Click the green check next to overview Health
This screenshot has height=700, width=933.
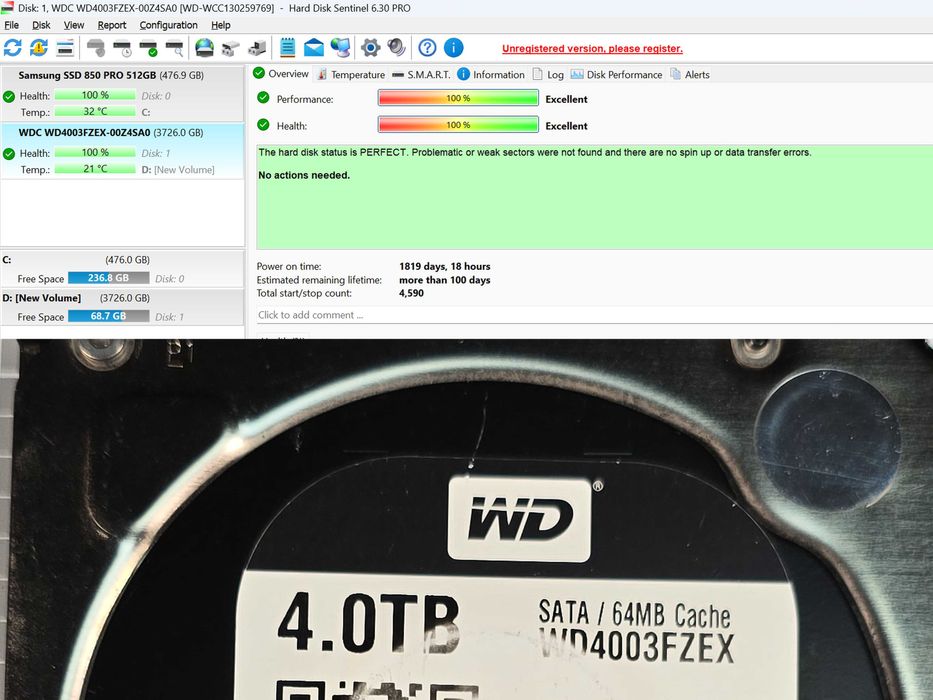tap(263, 124)
